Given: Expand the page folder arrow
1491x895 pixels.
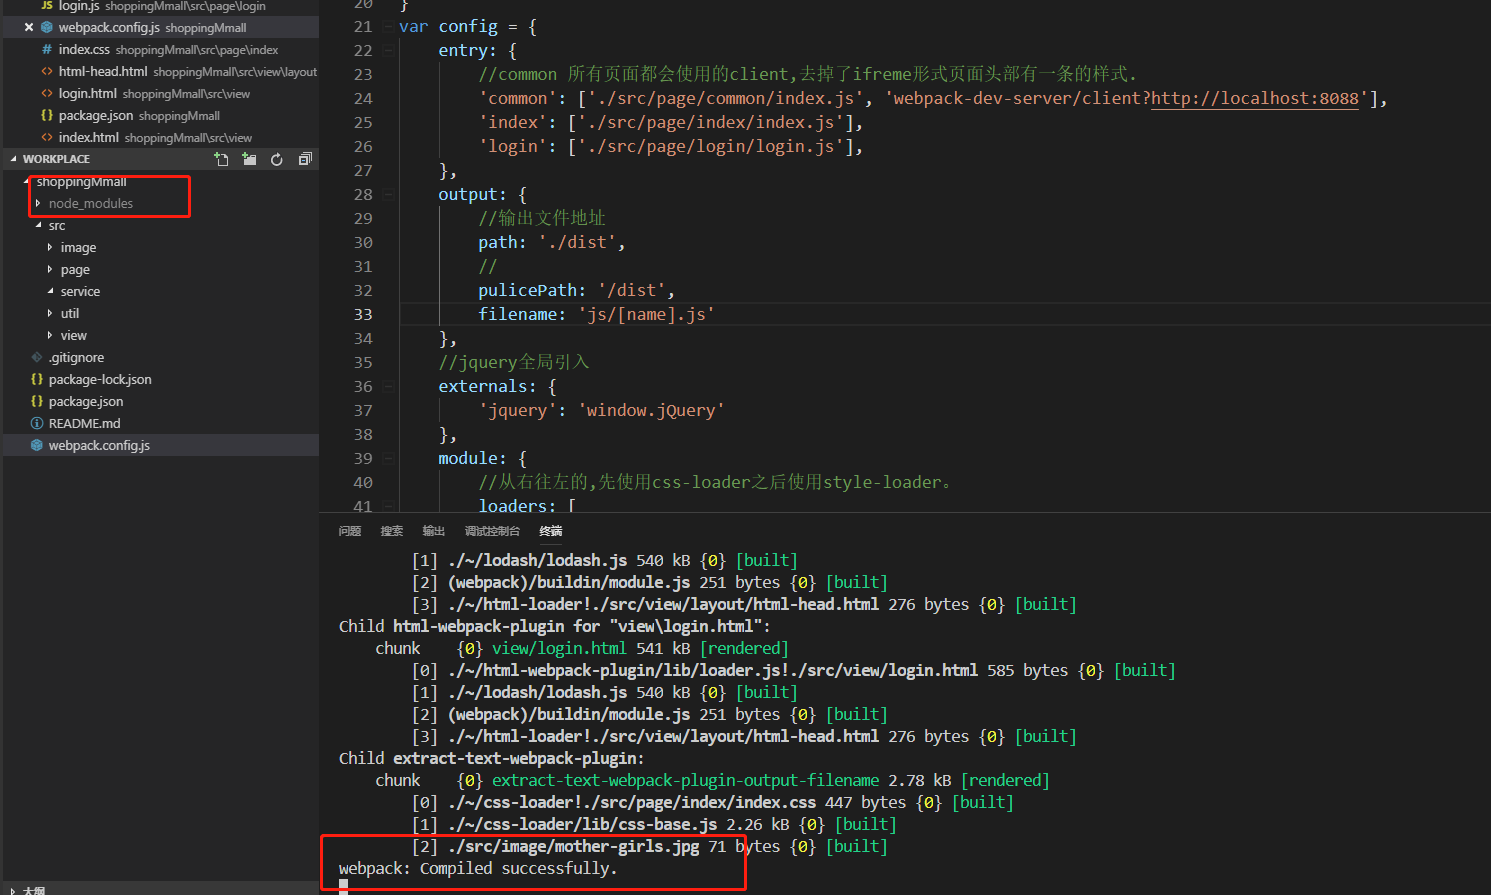Looking at the screenshot, I should [x=50, y=269].
